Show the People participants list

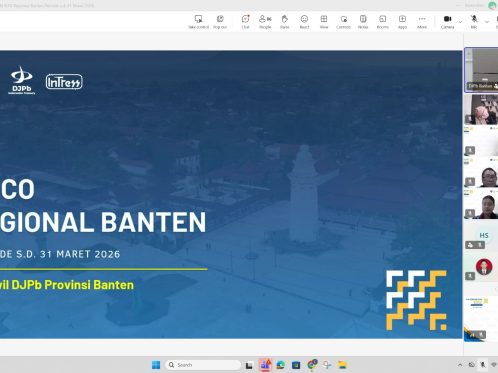(265, 22)
